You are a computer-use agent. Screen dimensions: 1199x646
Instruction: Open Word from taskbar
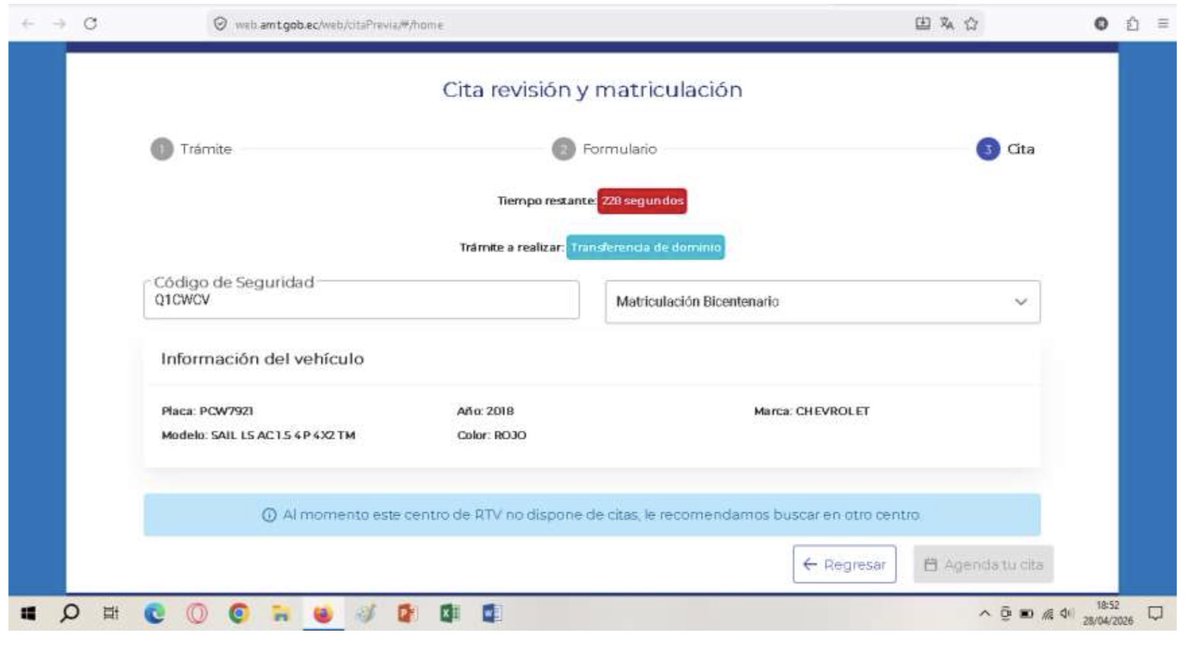pyautogui.click(x=491, y=613)
